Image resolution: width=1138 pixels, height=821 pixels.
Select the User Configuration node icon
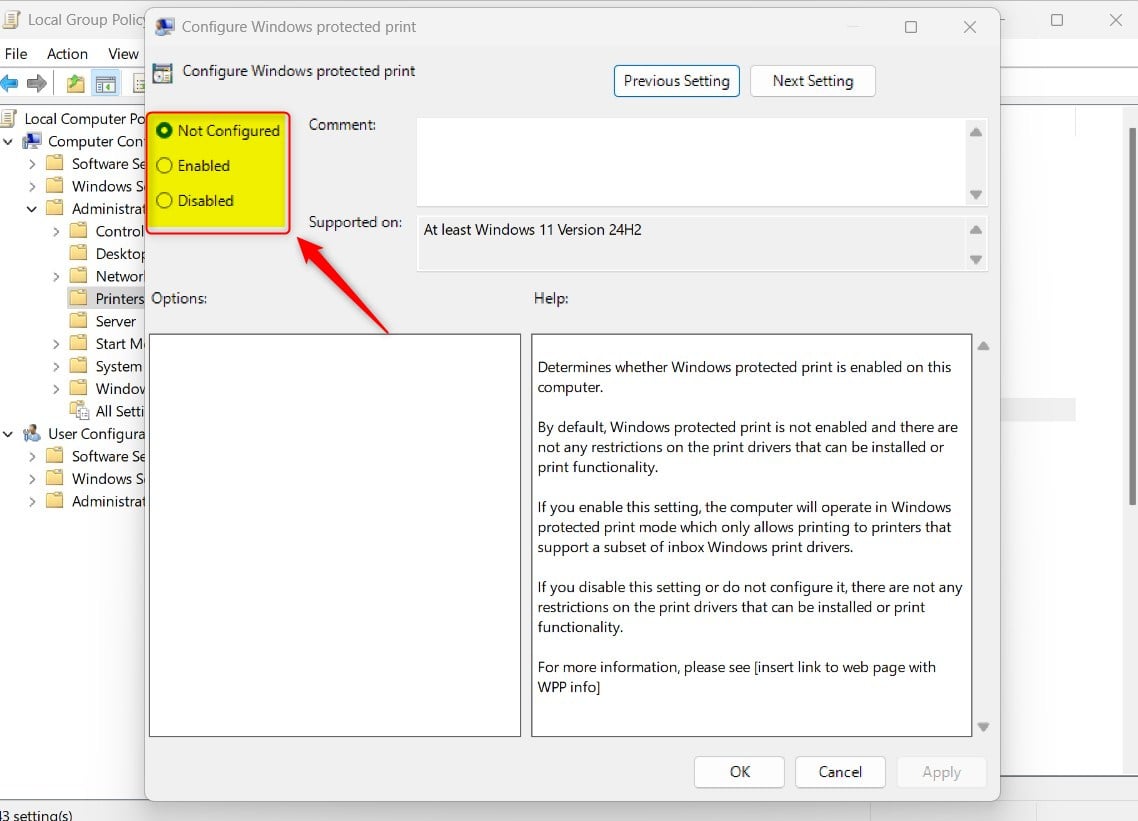[x=33, y=434]
